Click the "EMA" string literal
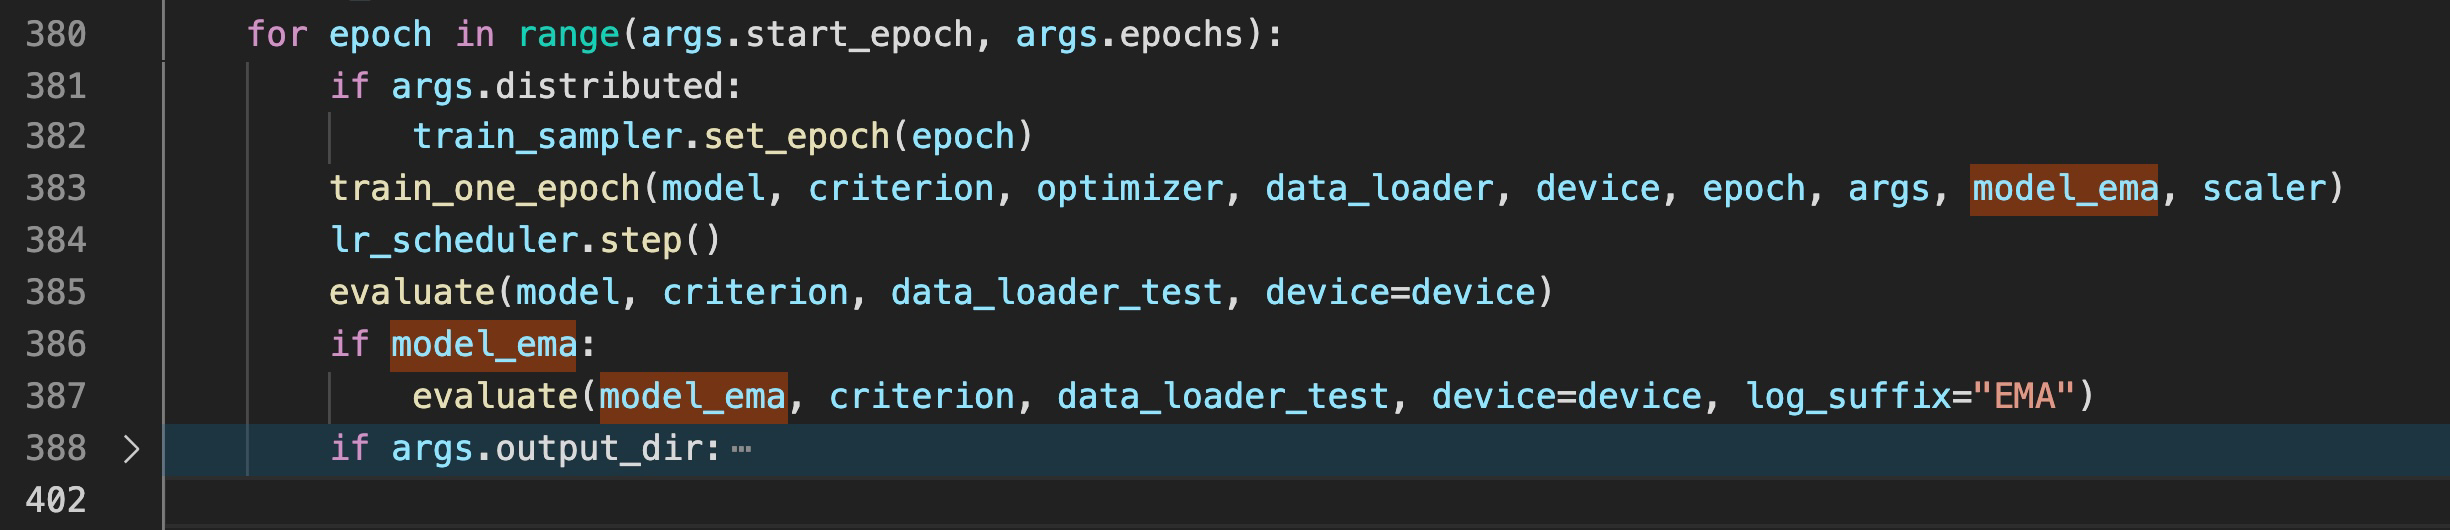The width and height of the screenshot is (2450, 530). [2024, 397]
